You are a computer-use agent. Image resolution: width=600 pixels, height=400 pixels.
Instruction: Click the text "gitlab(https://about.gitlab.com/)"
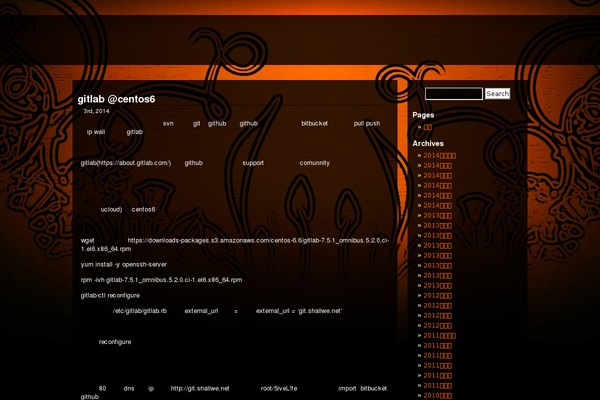126,163
